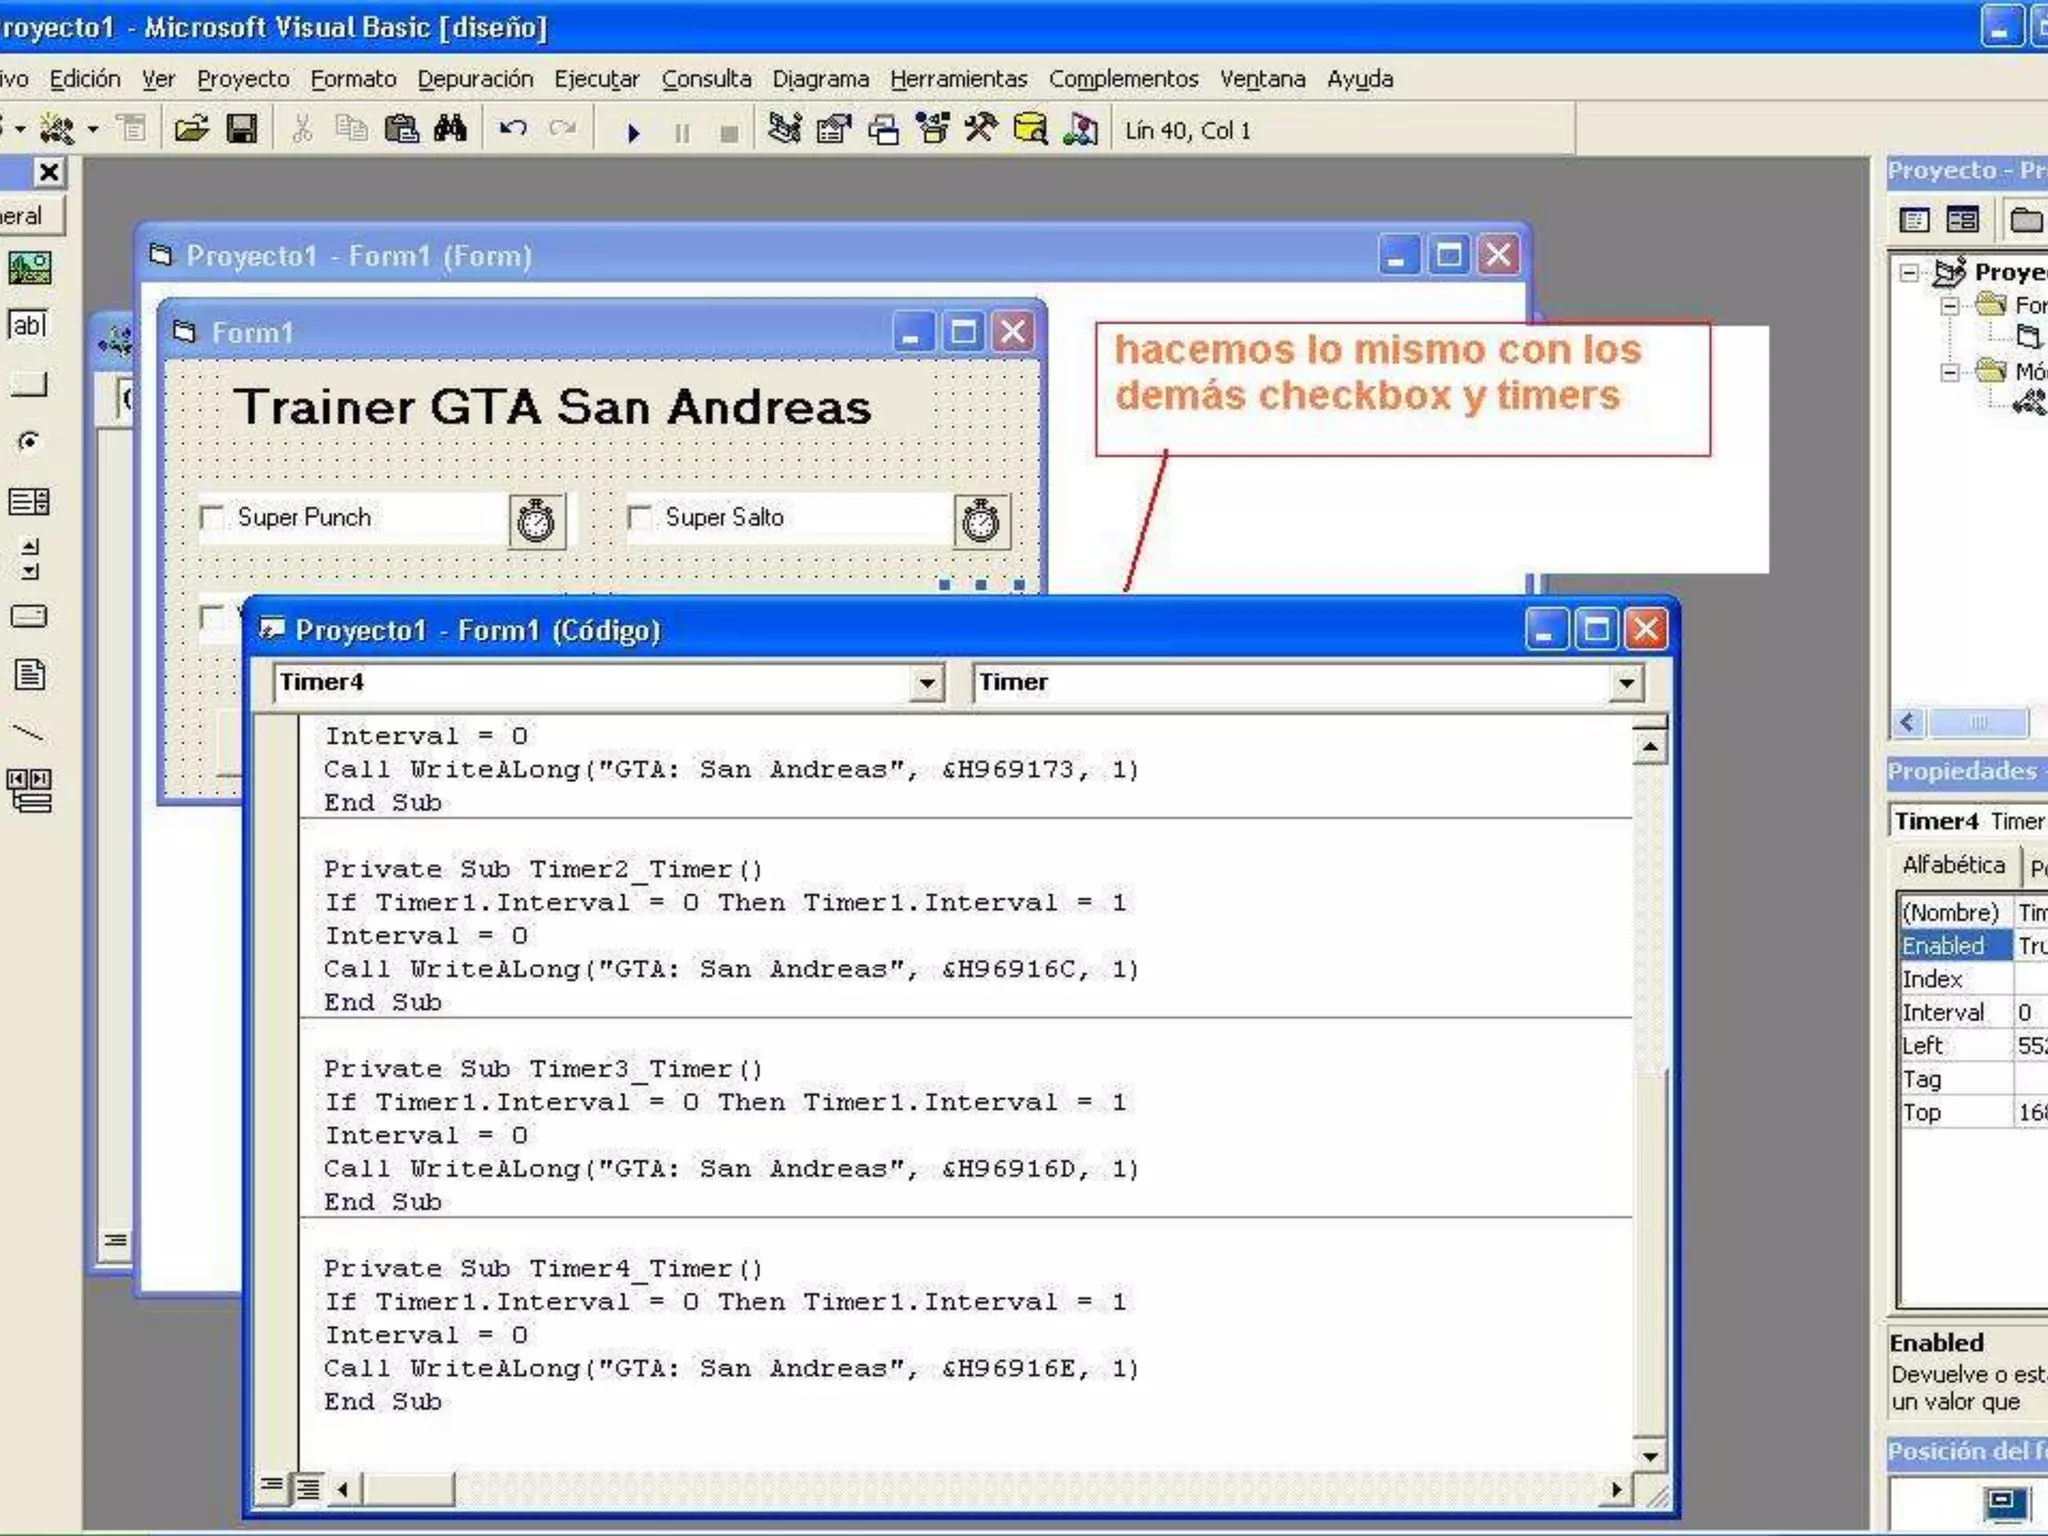Viewport: 2048px width, 1536px height.
Task: Click the timer control beside Super Punch
Action: (536, 521)
